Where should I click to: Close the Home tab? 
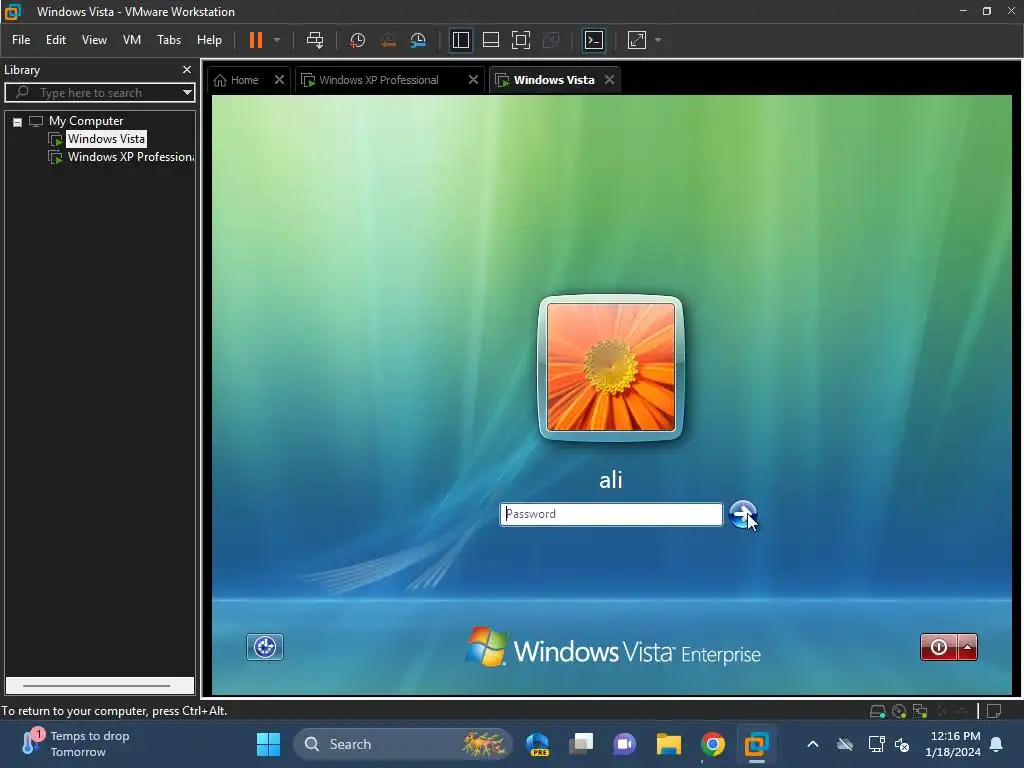pos(279,80)
